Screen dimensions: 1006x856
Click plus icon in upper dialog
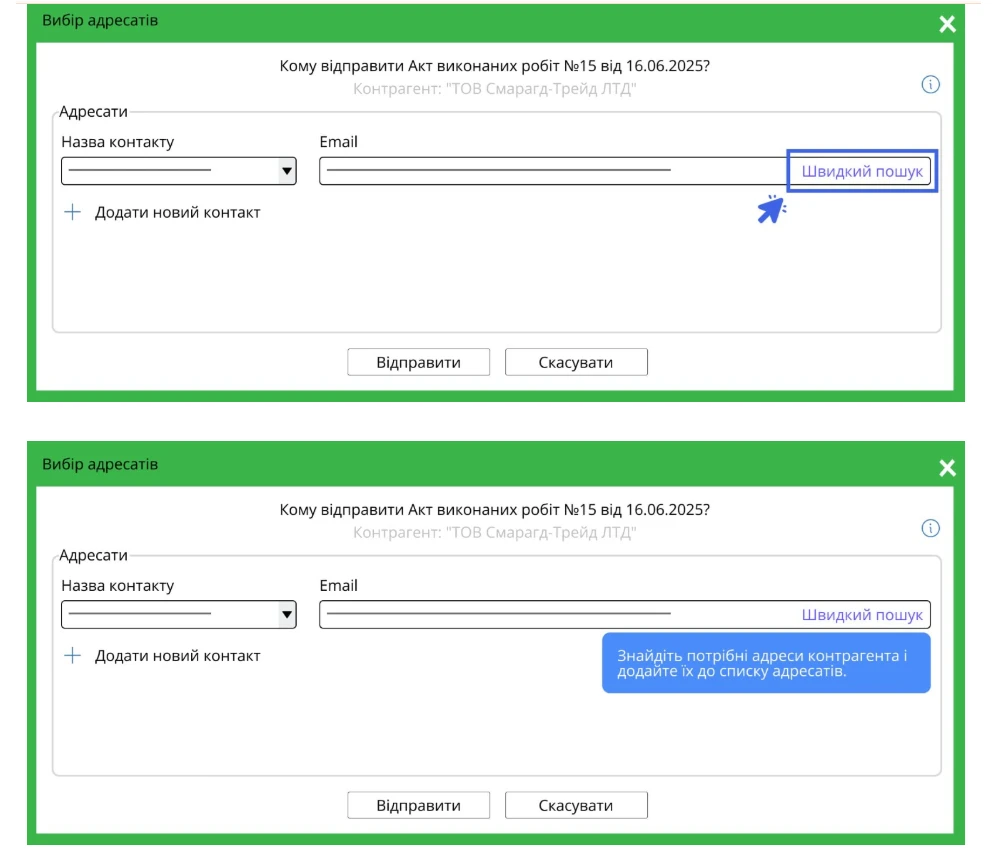coord(72,212)
